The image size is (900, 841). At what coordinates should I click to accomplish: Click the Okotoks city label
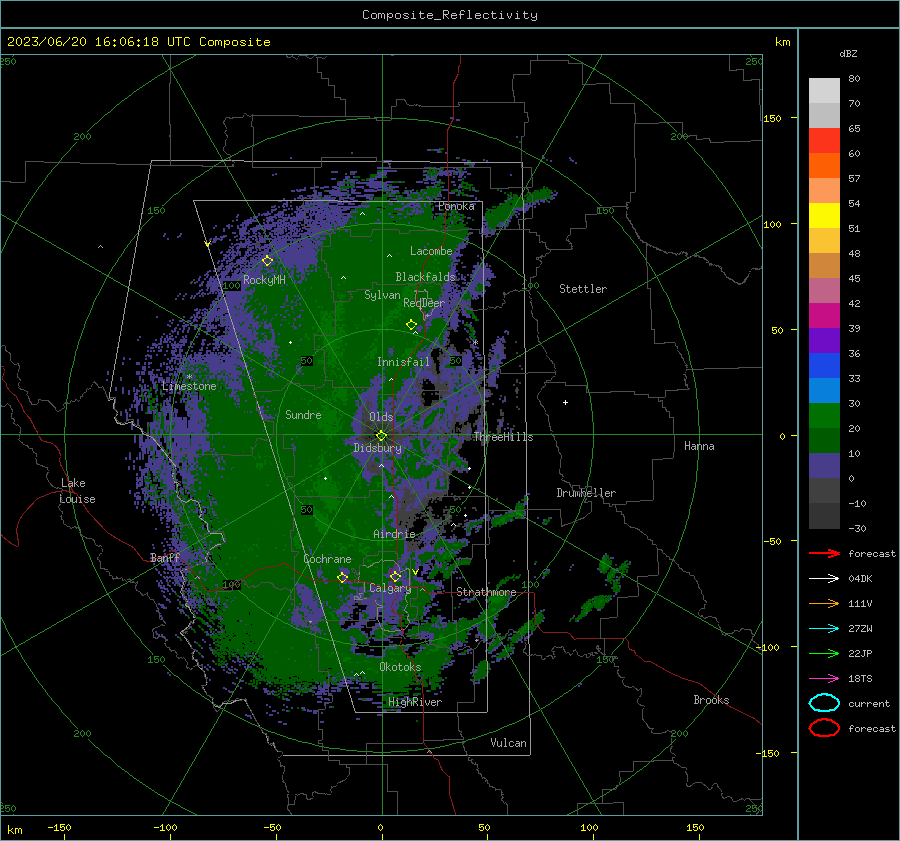tap(400, 667)
